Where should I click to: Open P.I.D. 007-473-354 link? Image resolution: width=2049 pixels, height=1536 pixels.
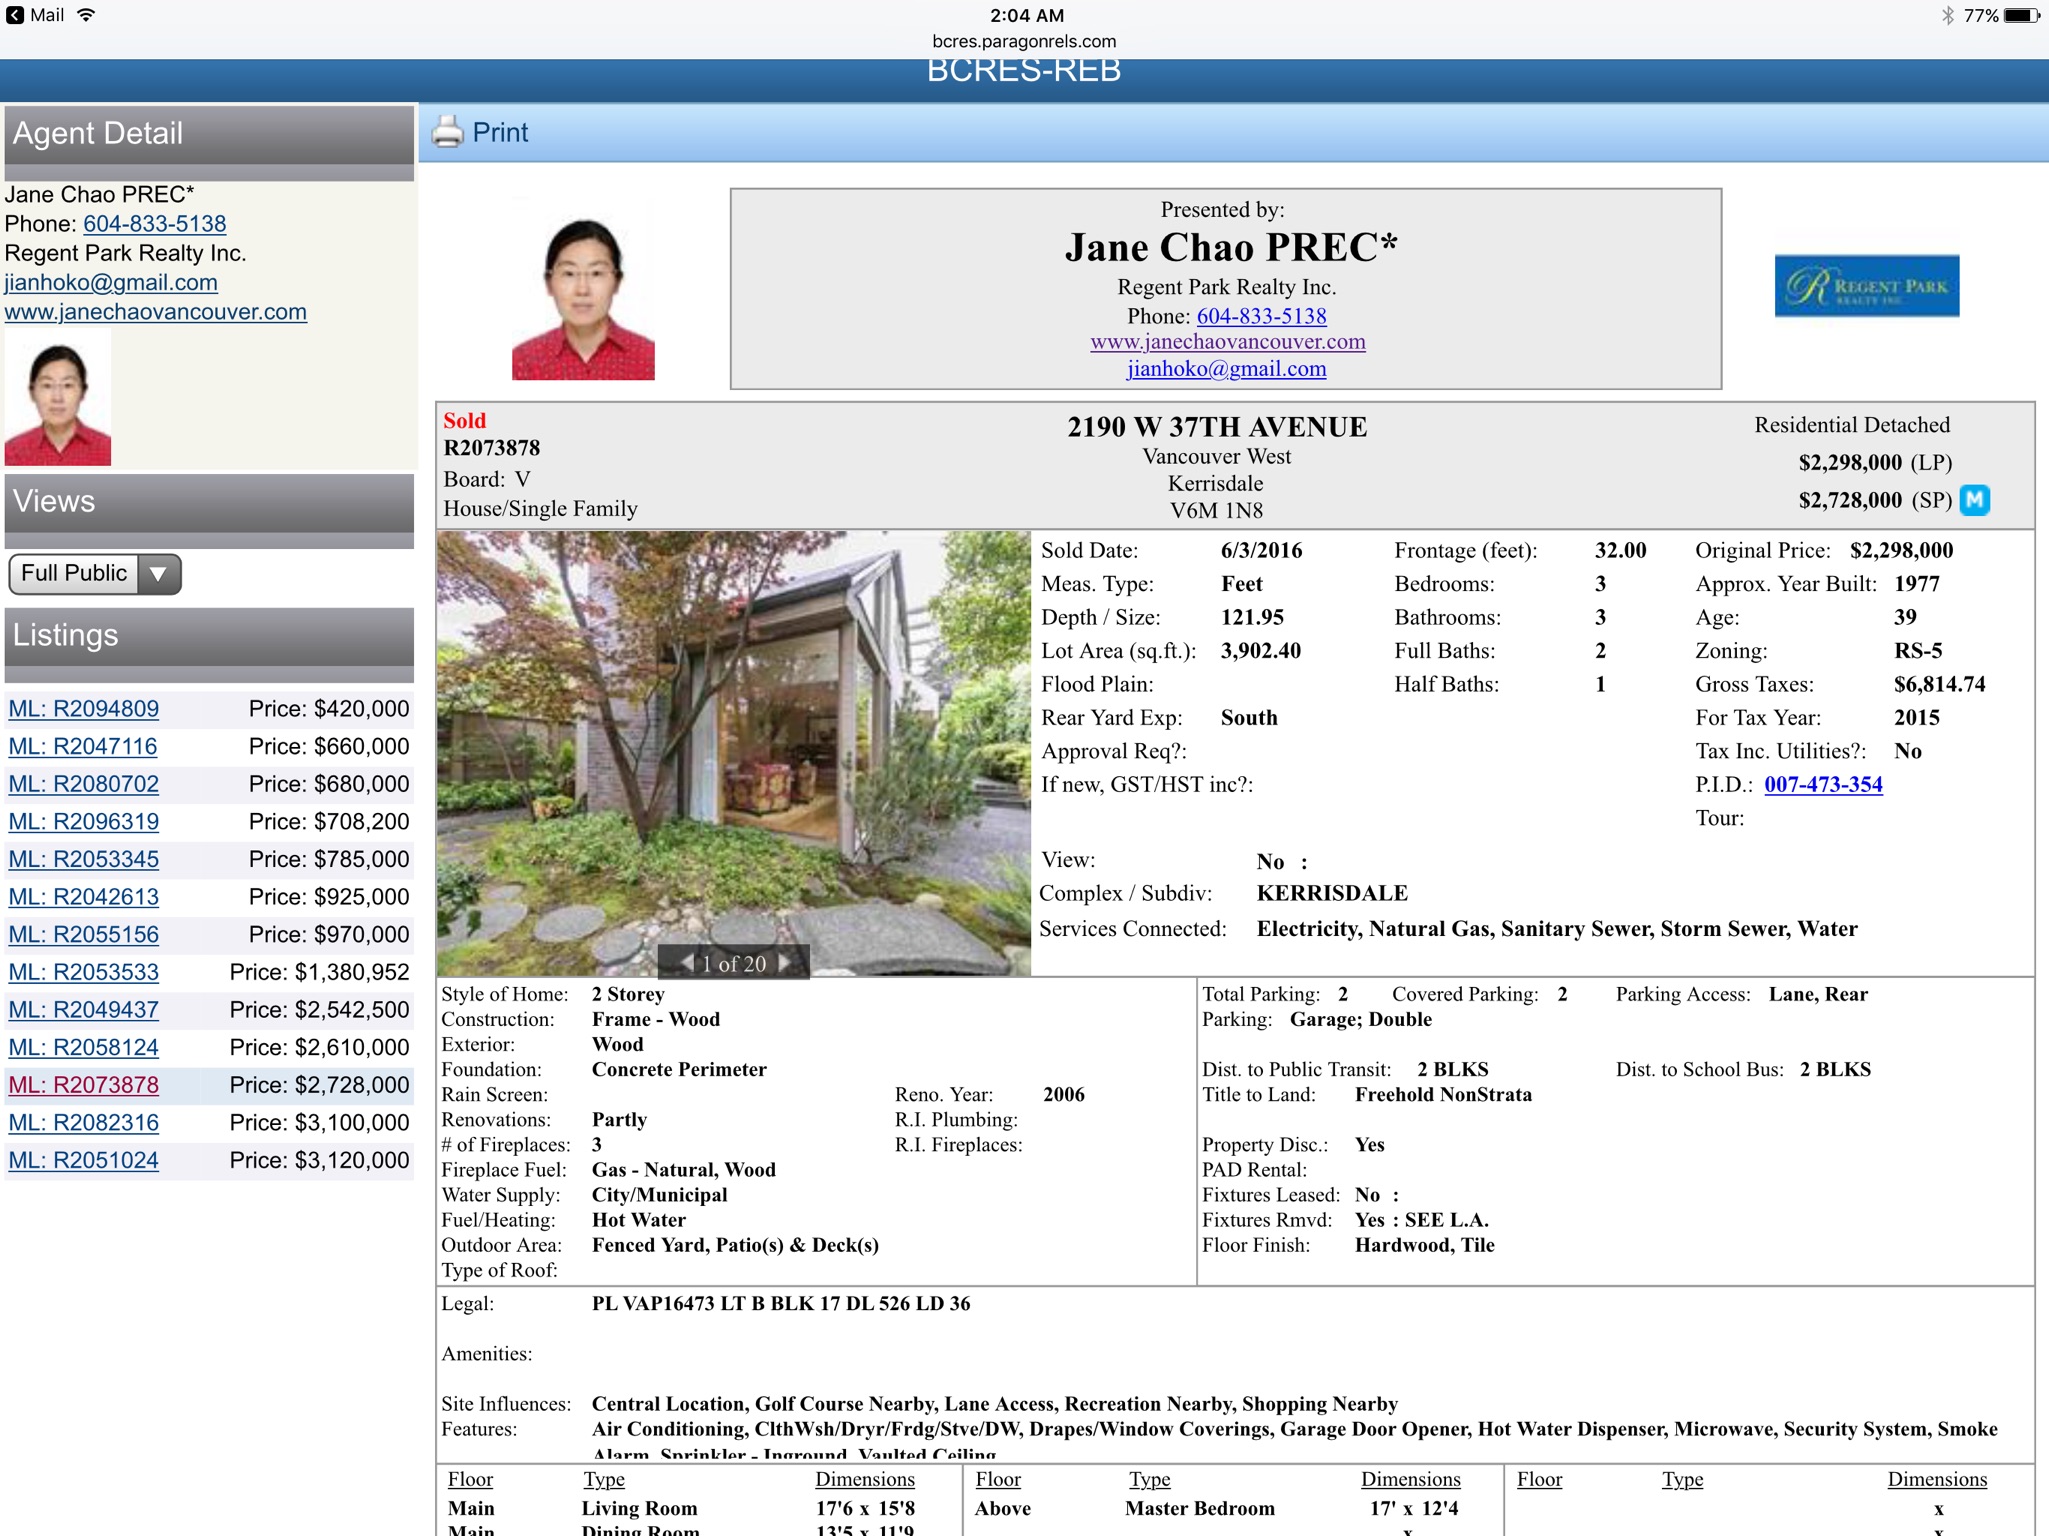1822,785
